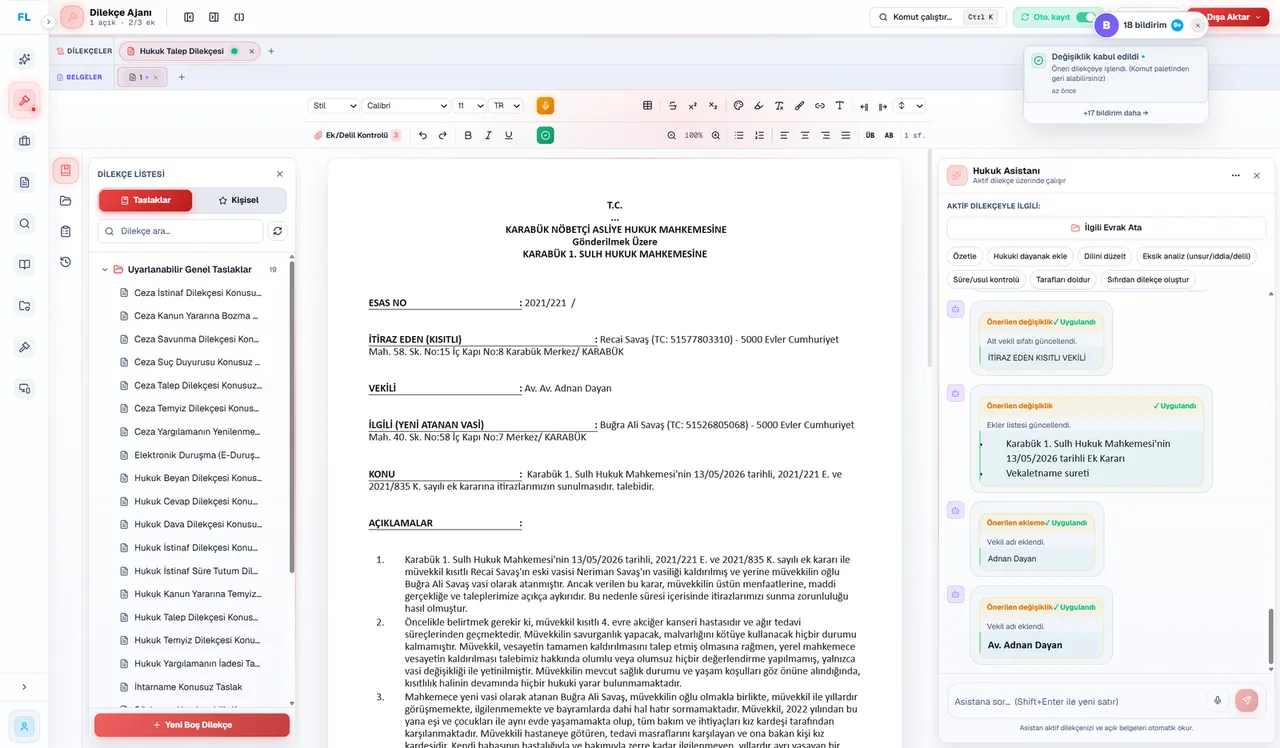Open the text color palette icon
The height and width of the screenshot is (748, 1280).
[x=739, y=105]
